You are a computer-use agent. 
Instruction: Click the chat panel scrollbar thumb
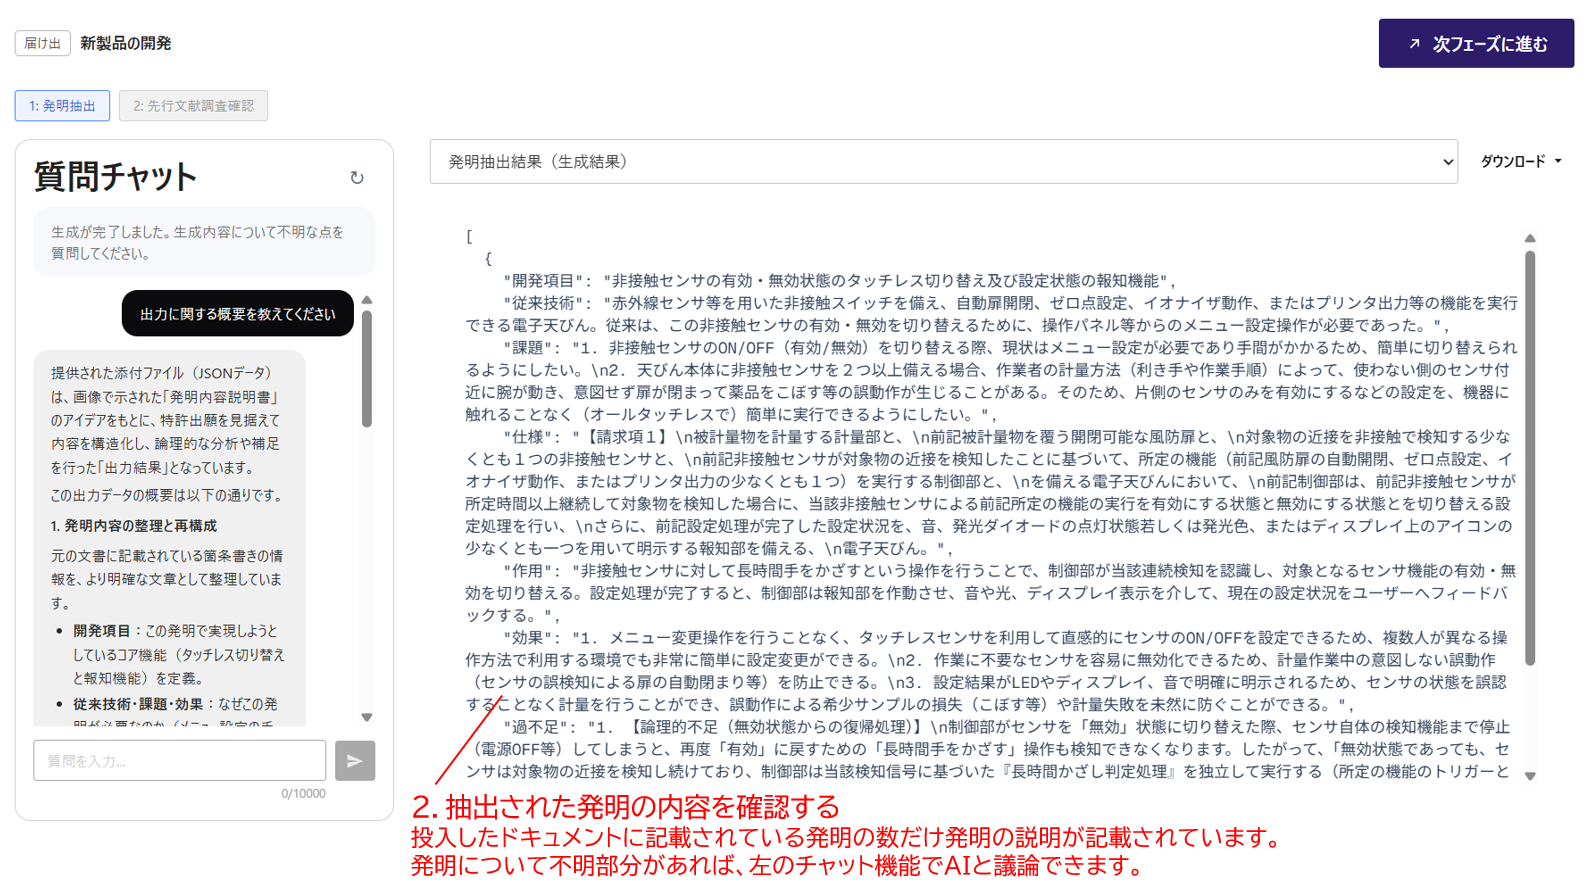pyautogui.click(x=367, y=369)
